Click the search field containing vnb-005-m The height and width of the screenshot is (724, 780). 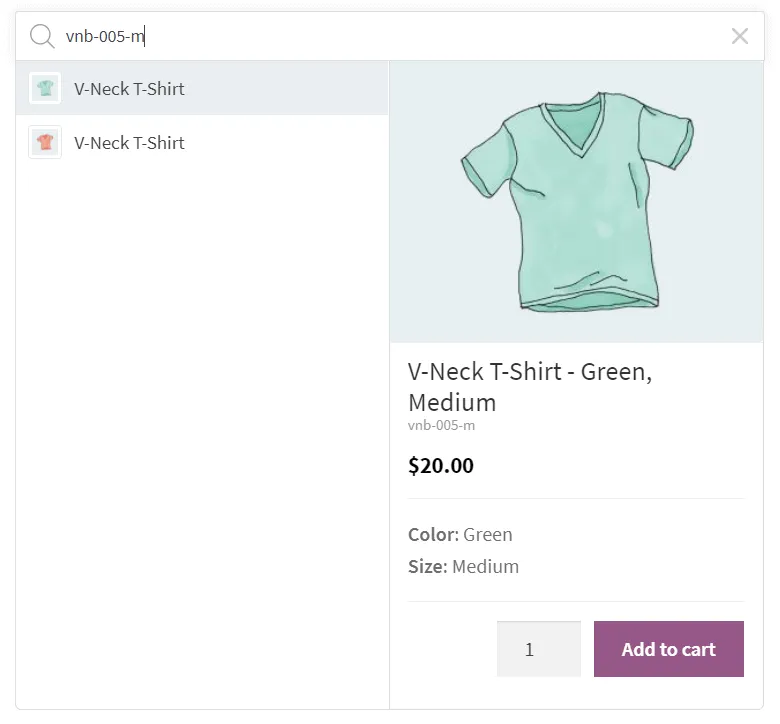393,36
